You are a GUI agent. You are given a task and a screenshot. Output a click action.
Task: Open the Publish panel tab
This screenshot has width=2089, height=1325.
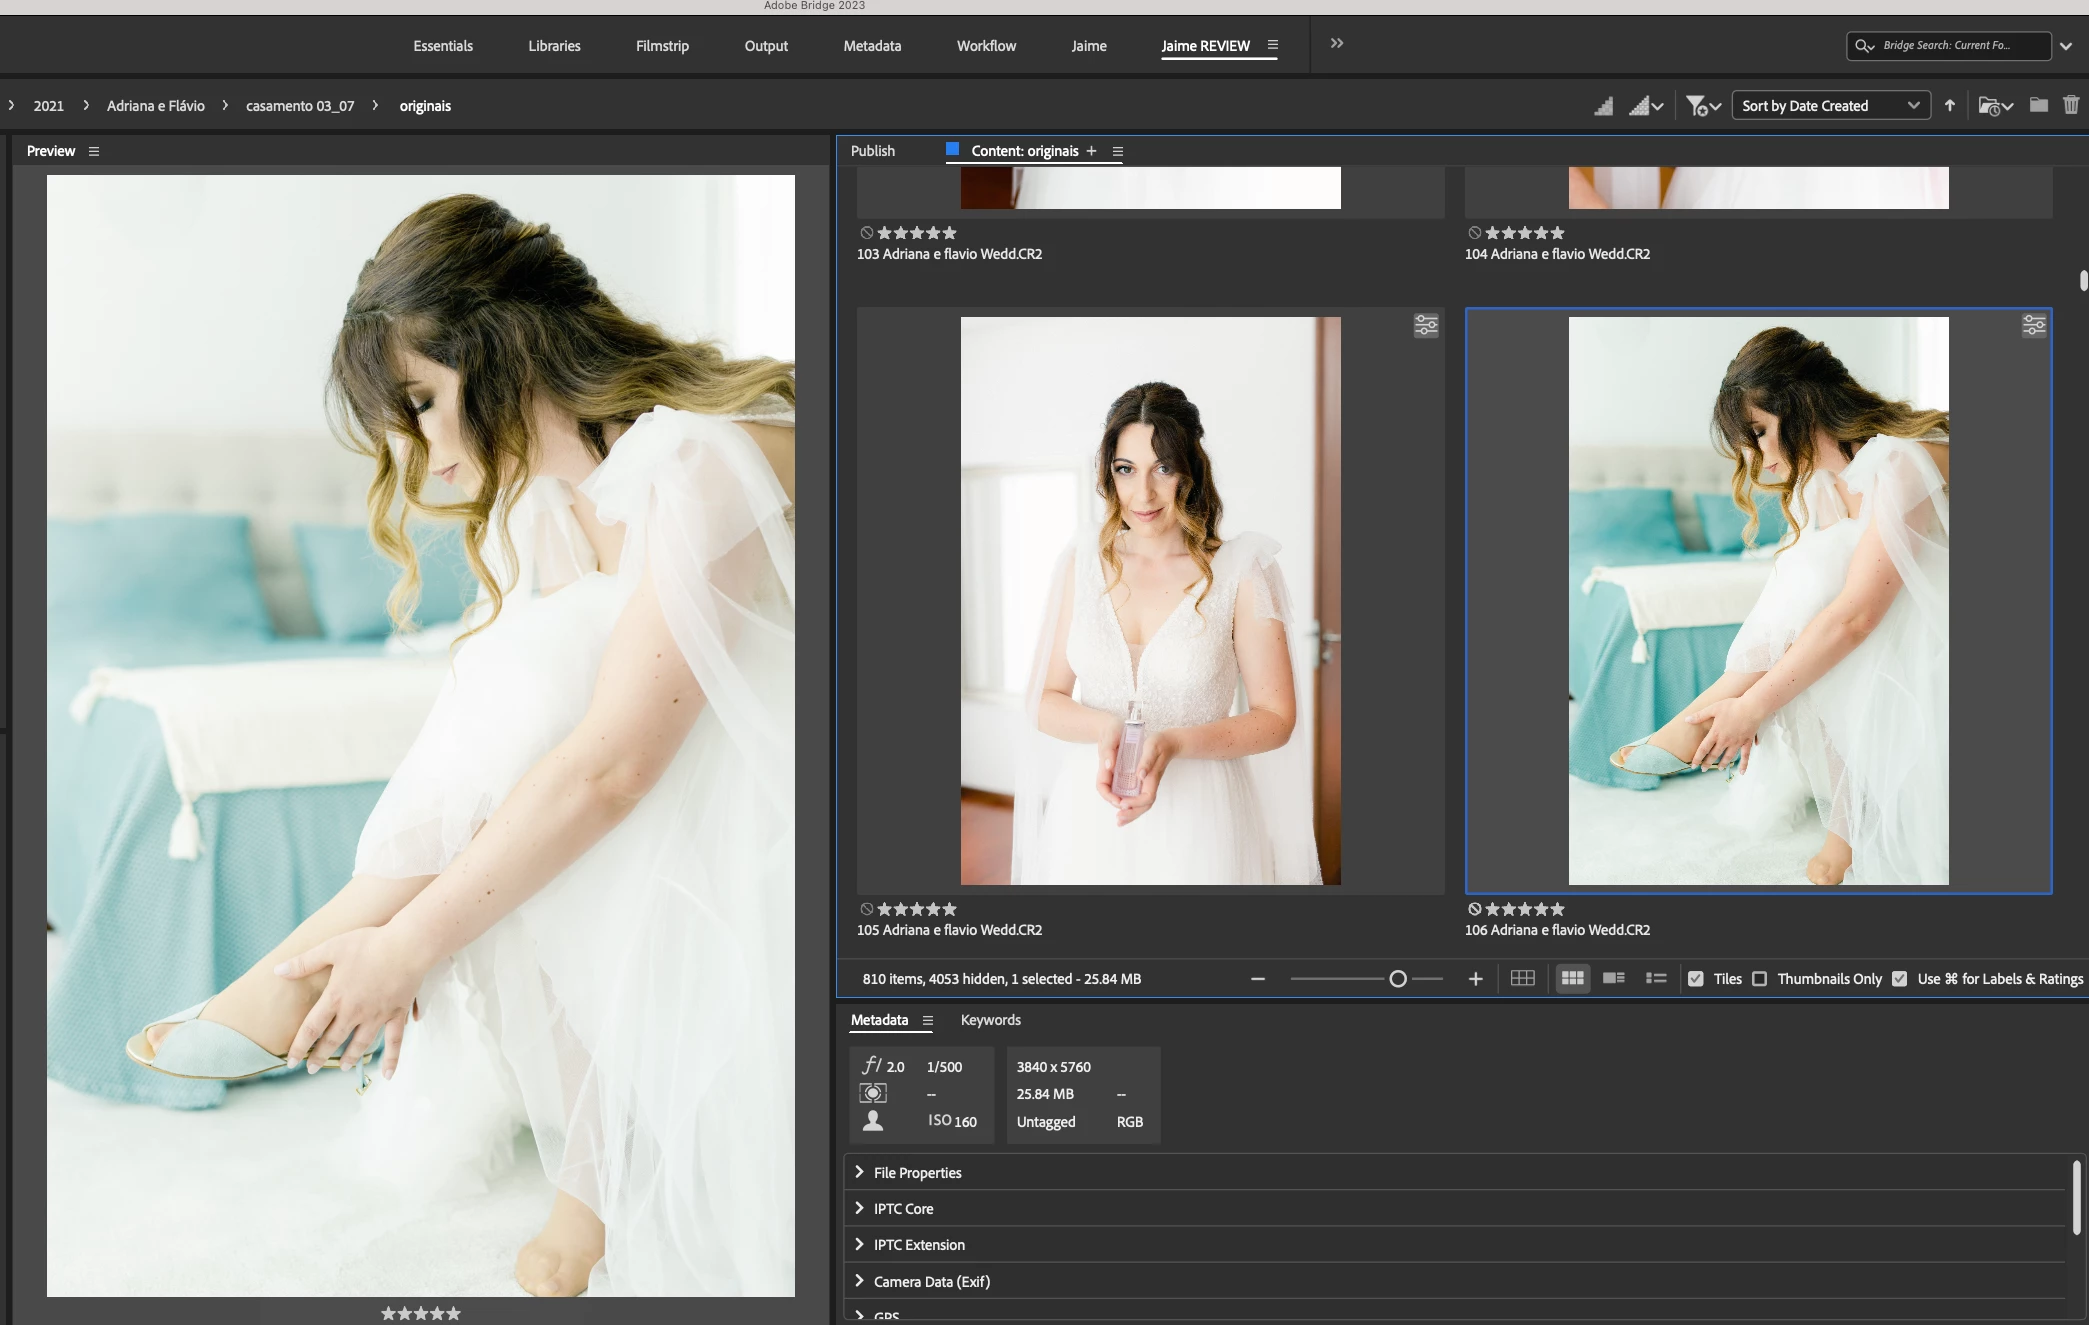pos(872,151)
